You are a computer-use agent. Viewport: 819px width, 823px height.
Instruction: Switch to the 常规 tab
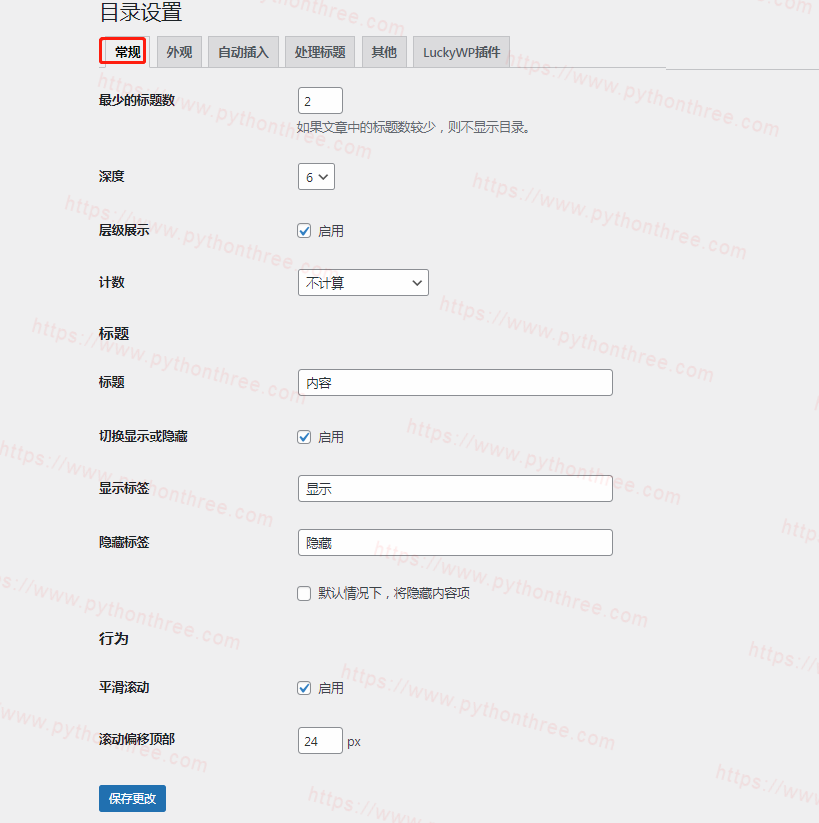(126, 52)
